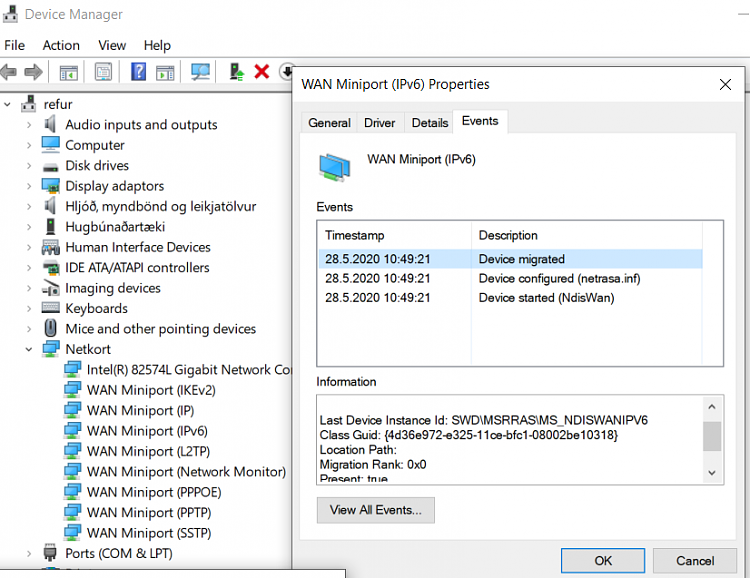This screenshot has height=578, width=750.
Task: Switch to the Driver tab
Action: coord(379,123)
